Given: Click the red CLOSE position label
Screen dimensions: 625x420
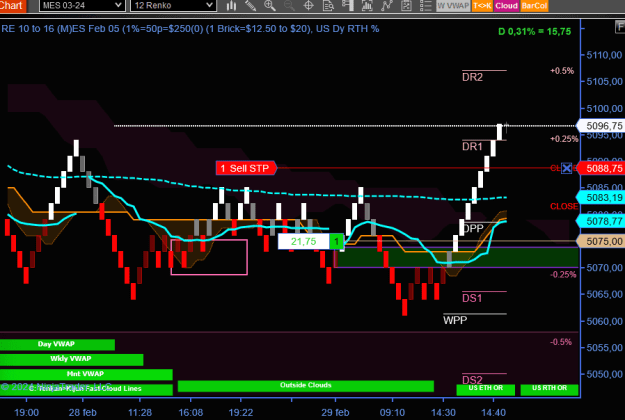Looking at the screenshot, I should (x=564, y=206).
